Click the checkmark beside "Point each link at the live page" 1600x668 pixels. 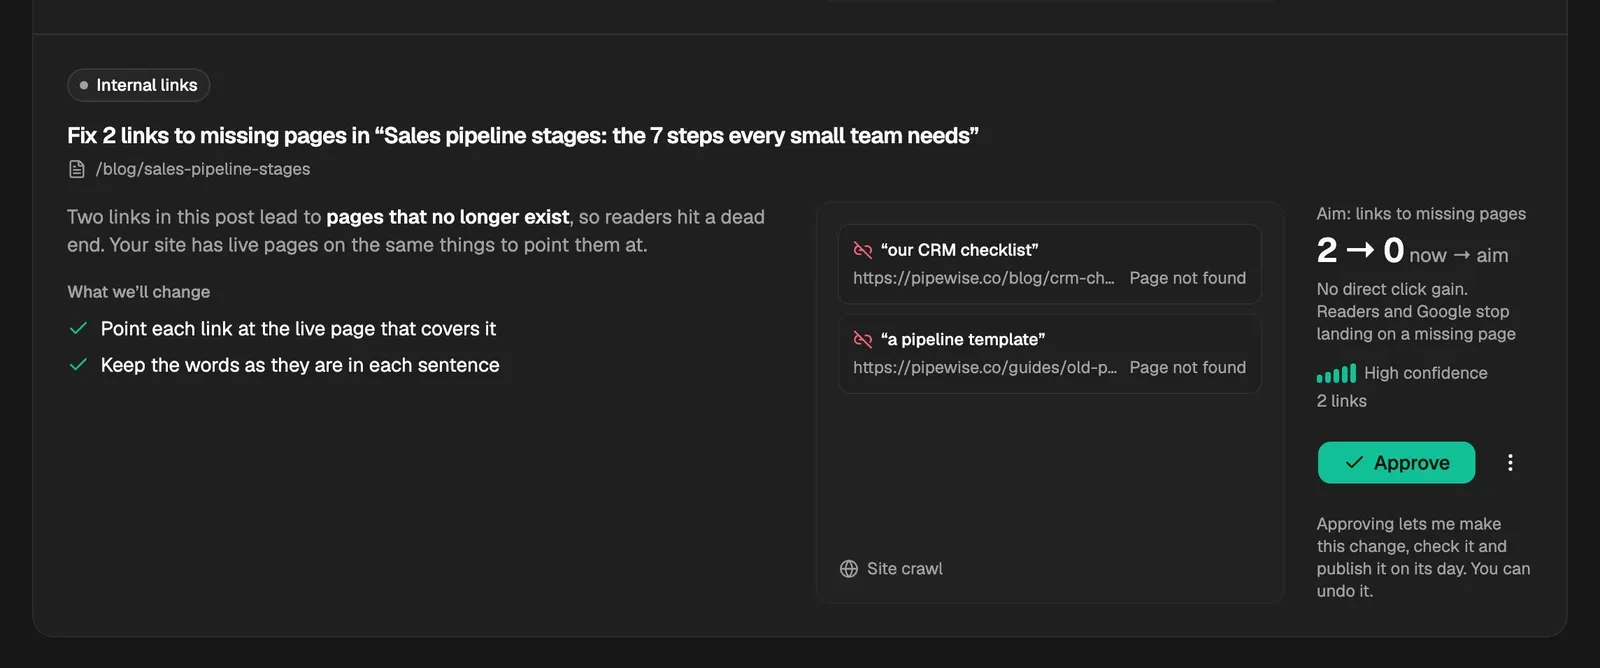pyautogui.click(x=78, y=329)
